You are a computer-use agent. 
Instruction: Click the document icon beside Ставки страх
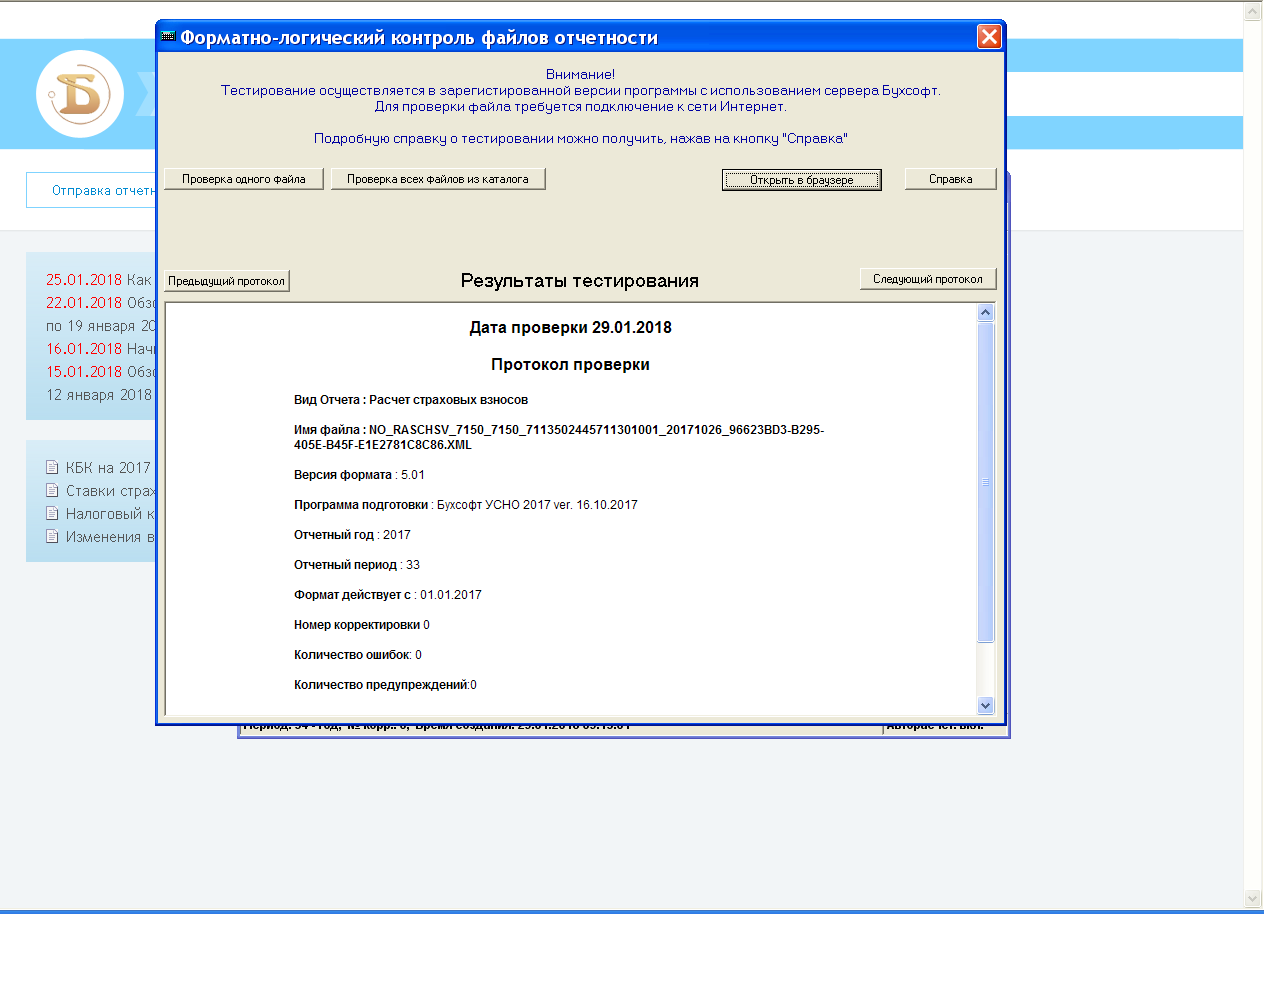tap(52, 490)
